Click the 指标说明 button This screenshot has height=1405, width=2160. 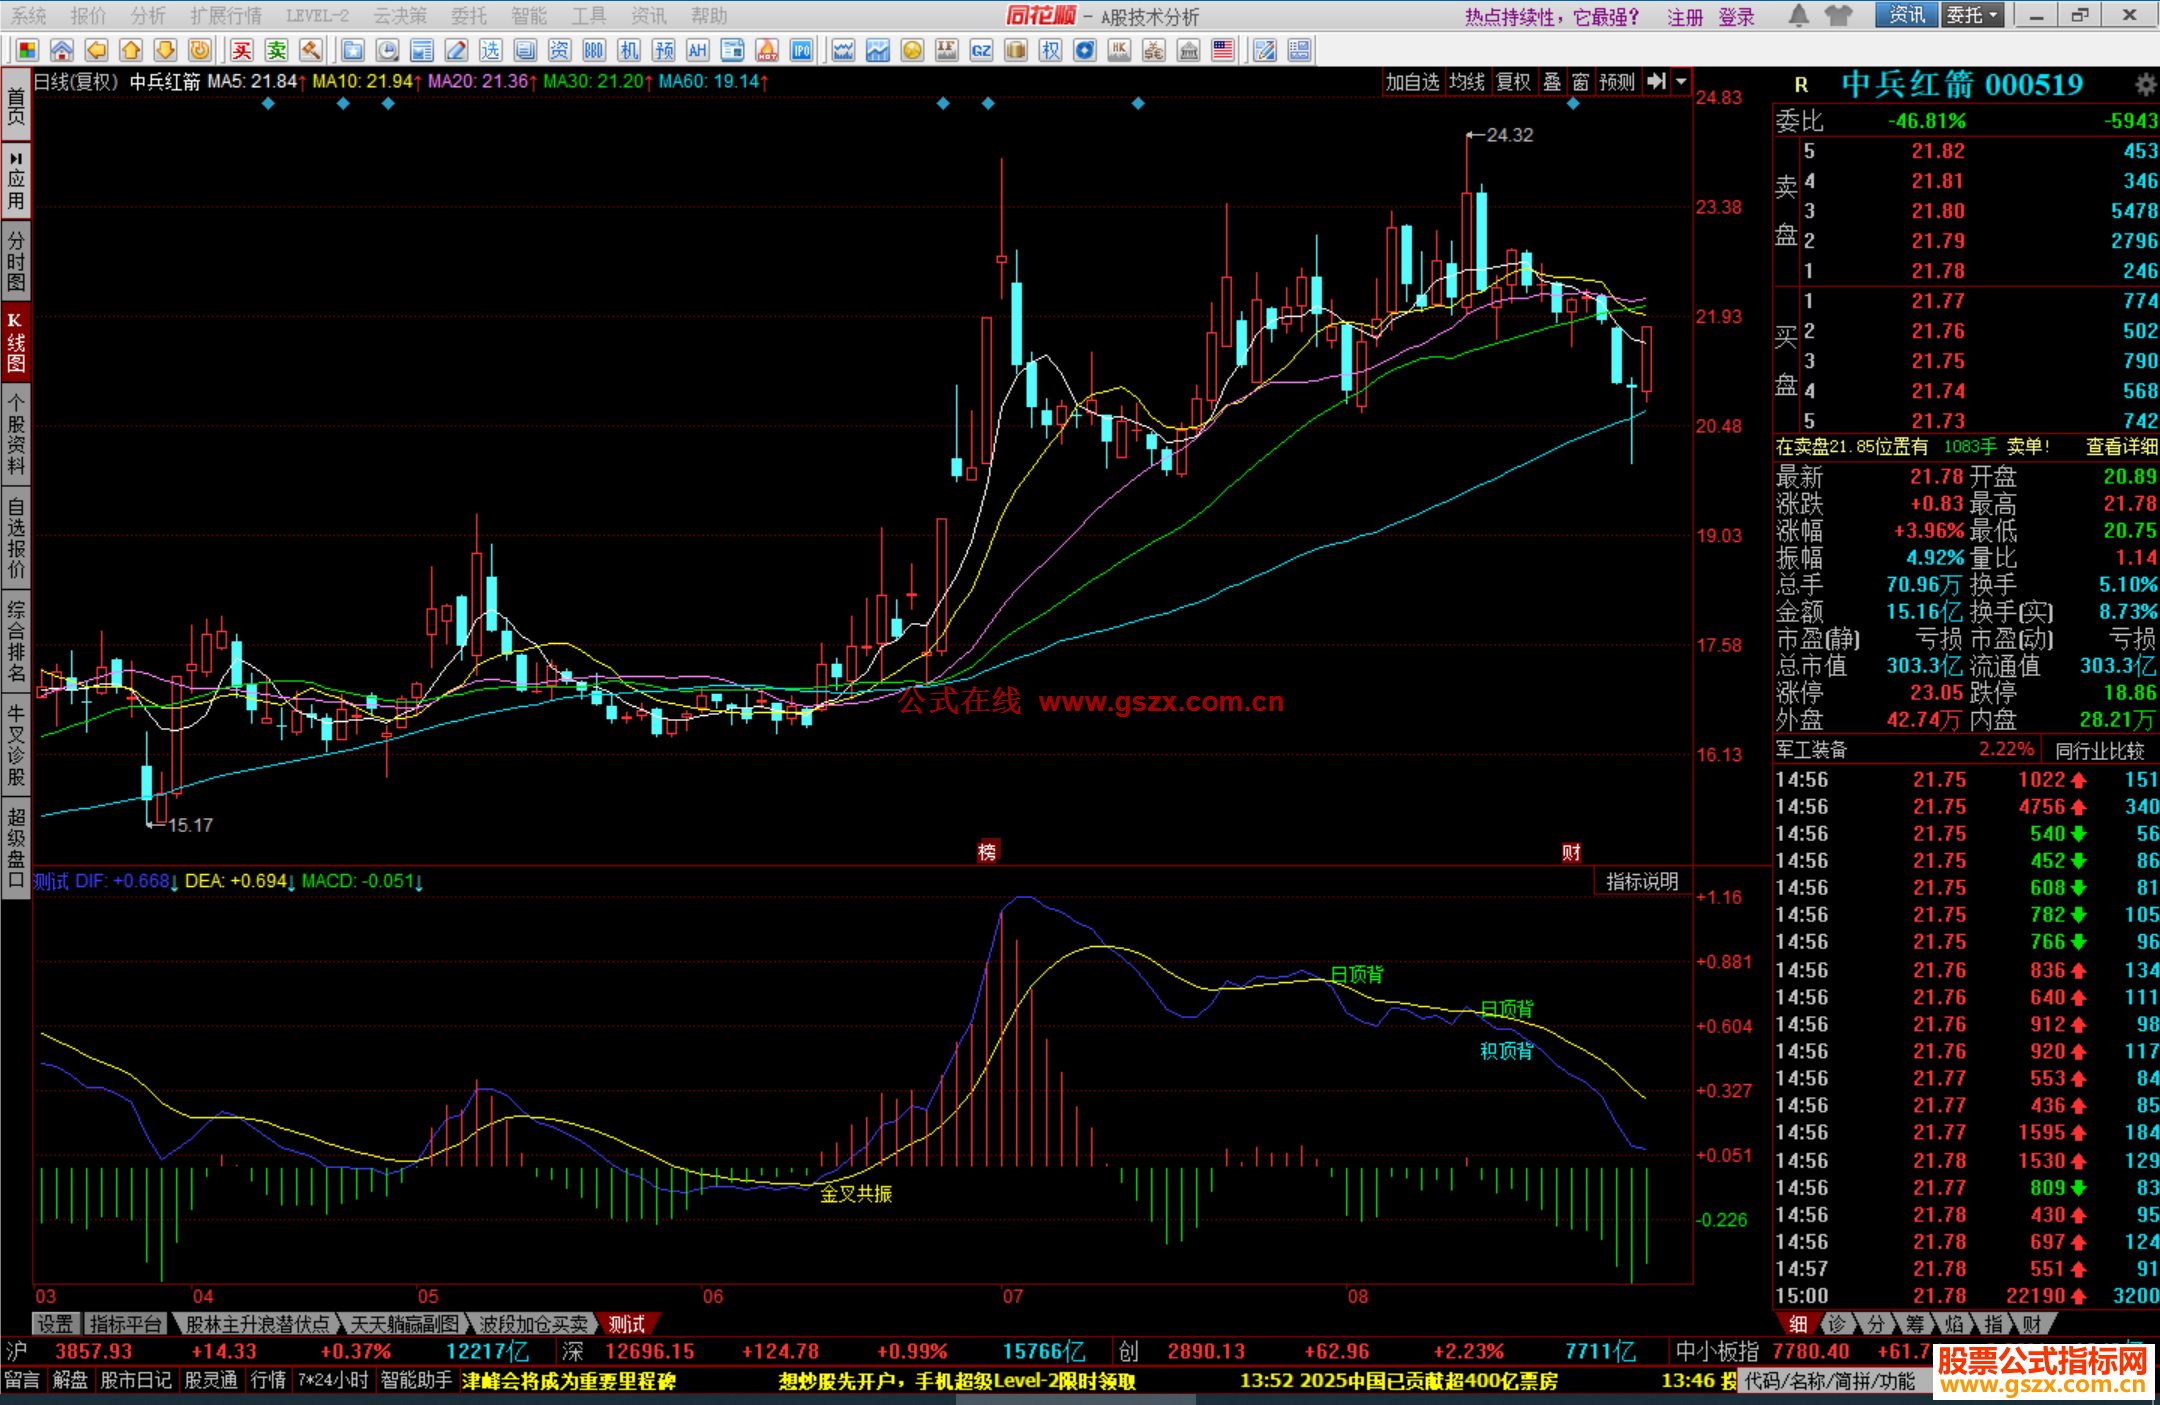[1642, 881]
